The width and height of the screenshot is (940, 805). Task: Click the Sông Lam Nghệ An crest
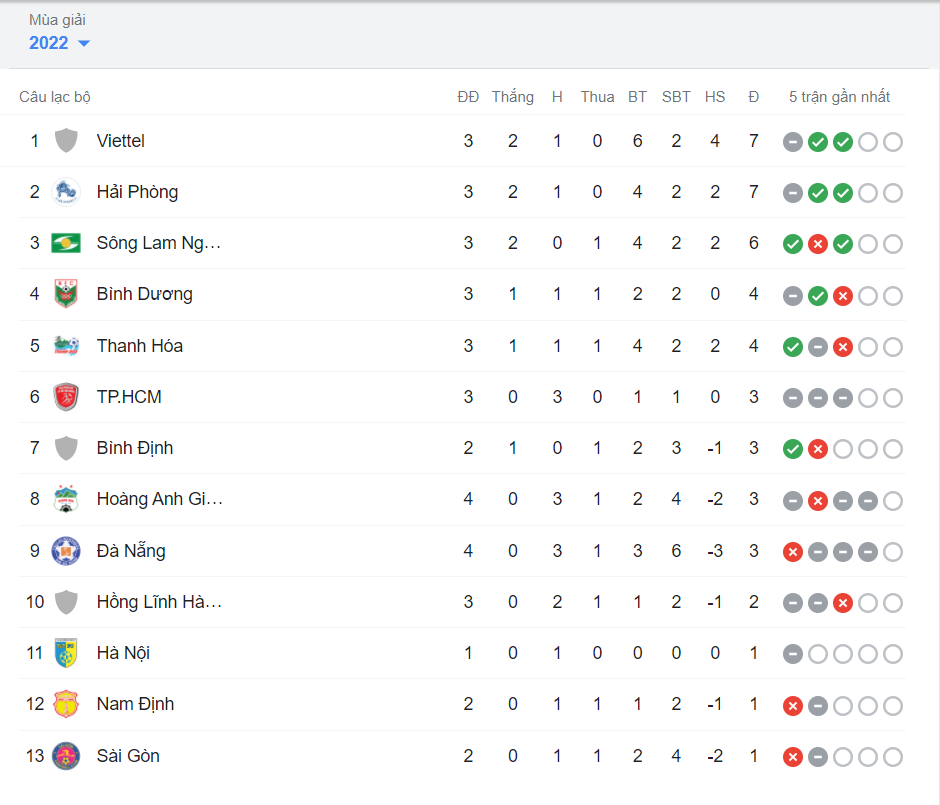pyautogui.click(x=66, y=243)
